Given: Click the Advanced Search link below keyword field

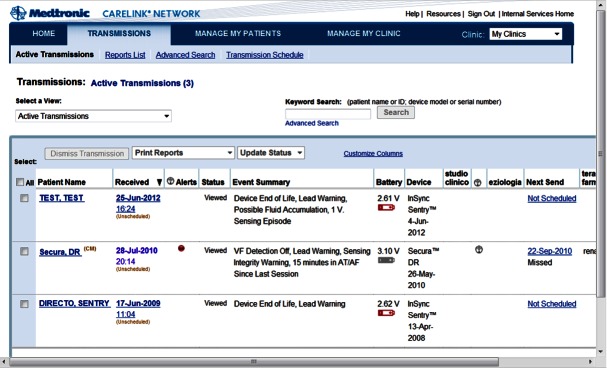Looking at the screenshot, I should (x=312, y=123).
